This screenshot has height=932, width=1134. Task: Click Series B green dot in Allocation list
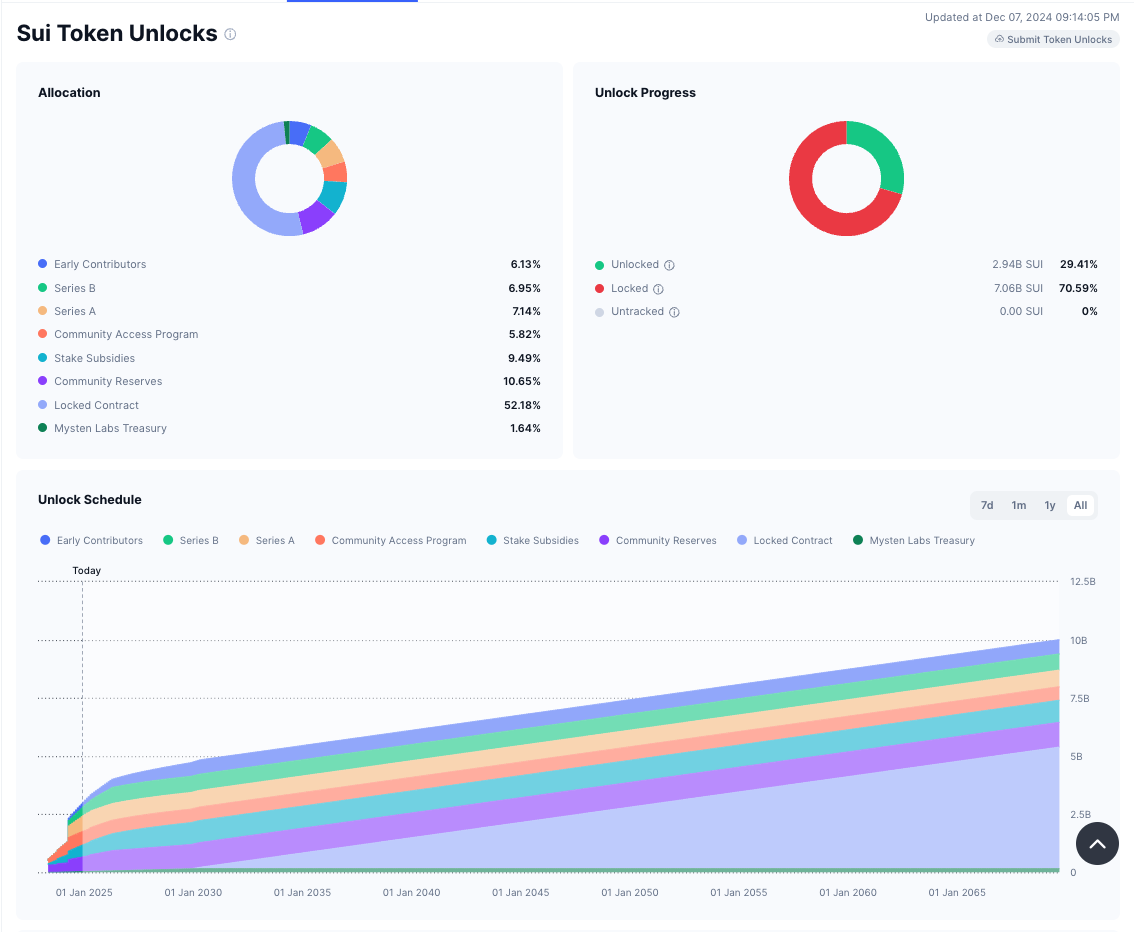tap(43, 288)
